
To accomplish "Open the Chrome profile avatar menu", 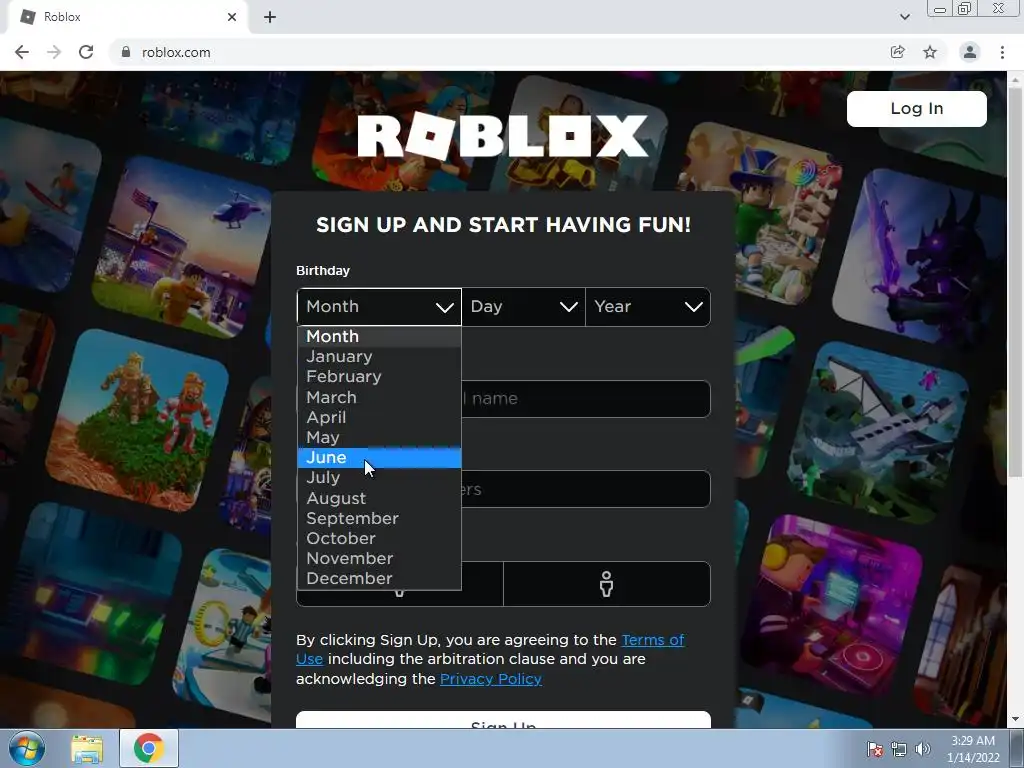I will (x=970, y=52).
